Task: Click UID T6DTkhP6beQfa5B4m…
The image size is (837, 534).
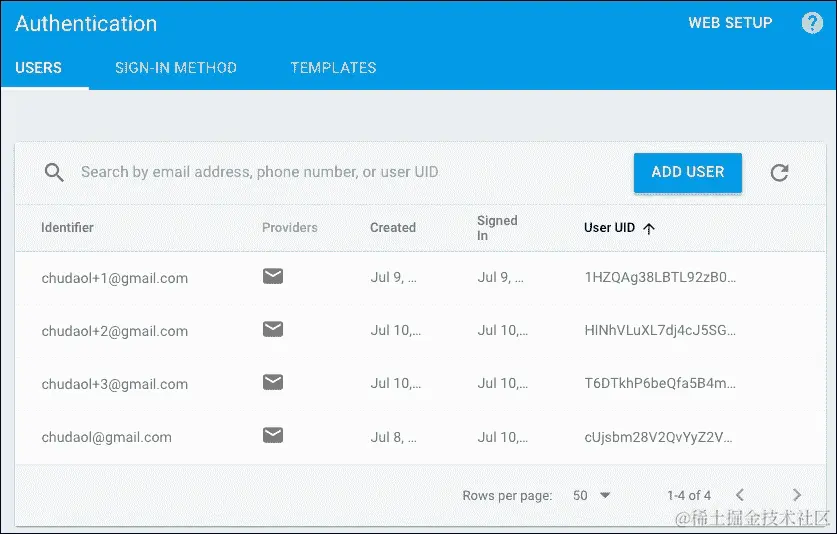Action: (660, 383)
